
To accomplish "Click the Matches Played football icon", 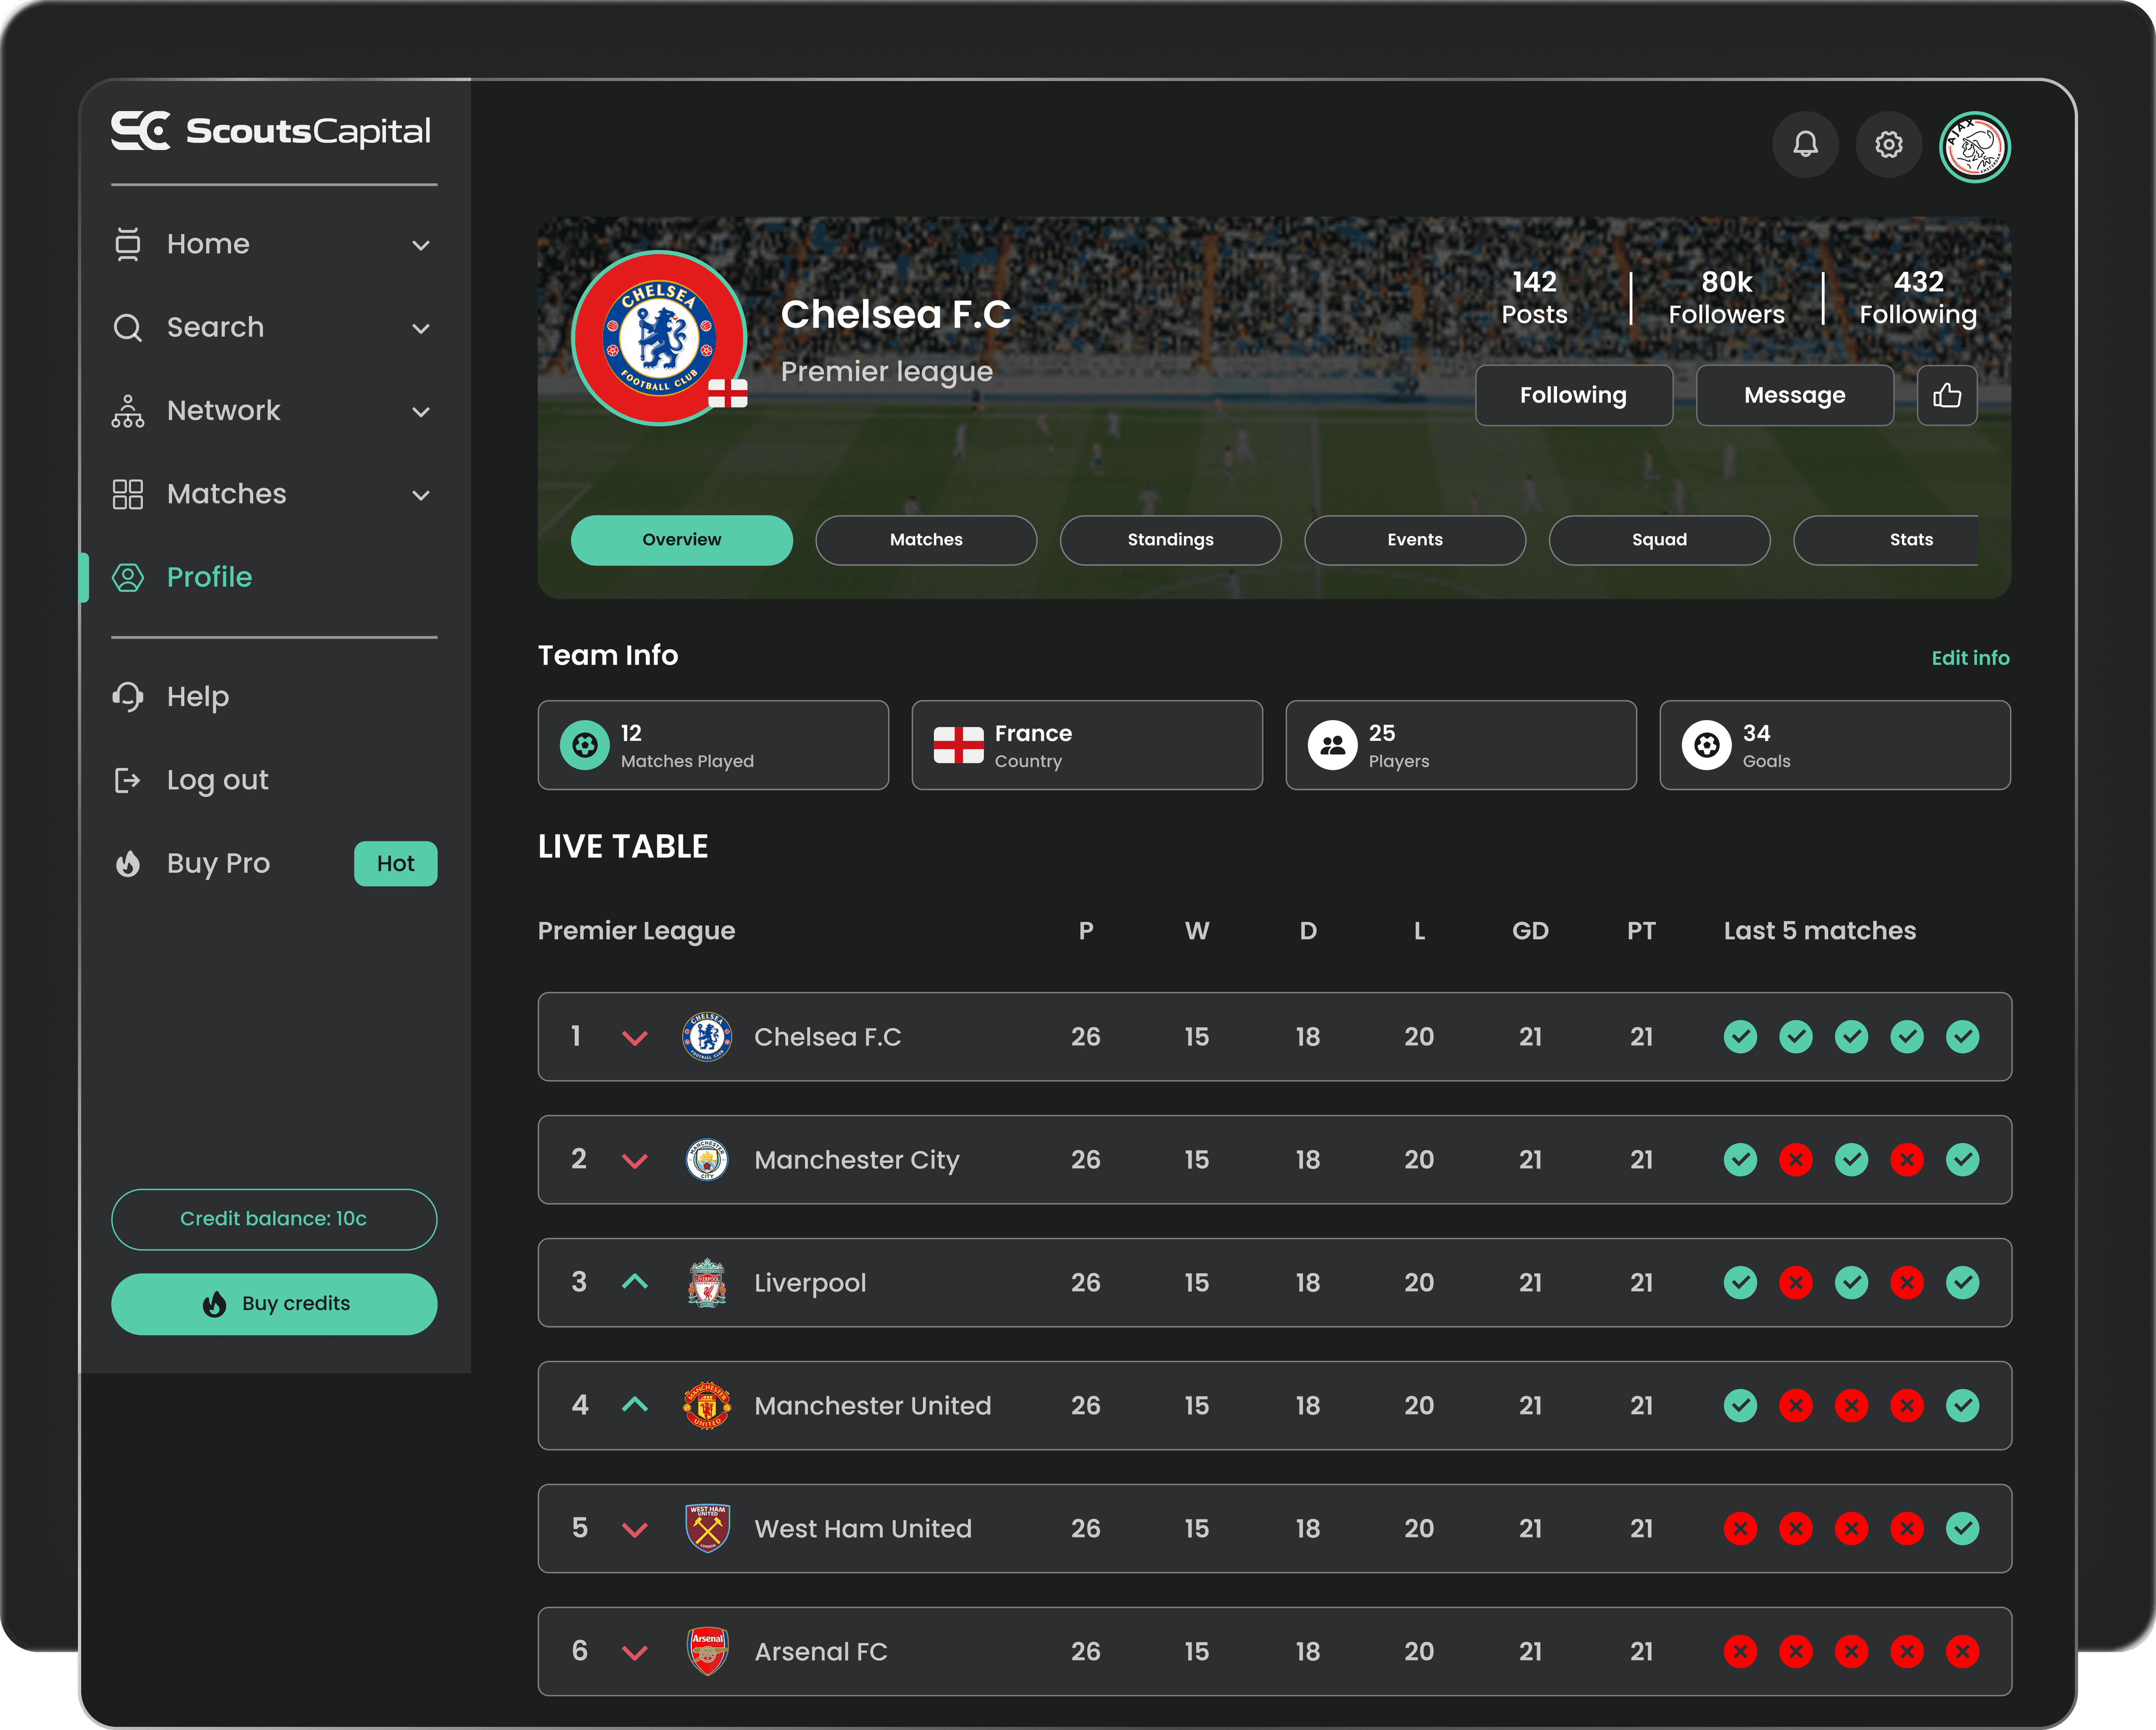I will click(585, 745).
